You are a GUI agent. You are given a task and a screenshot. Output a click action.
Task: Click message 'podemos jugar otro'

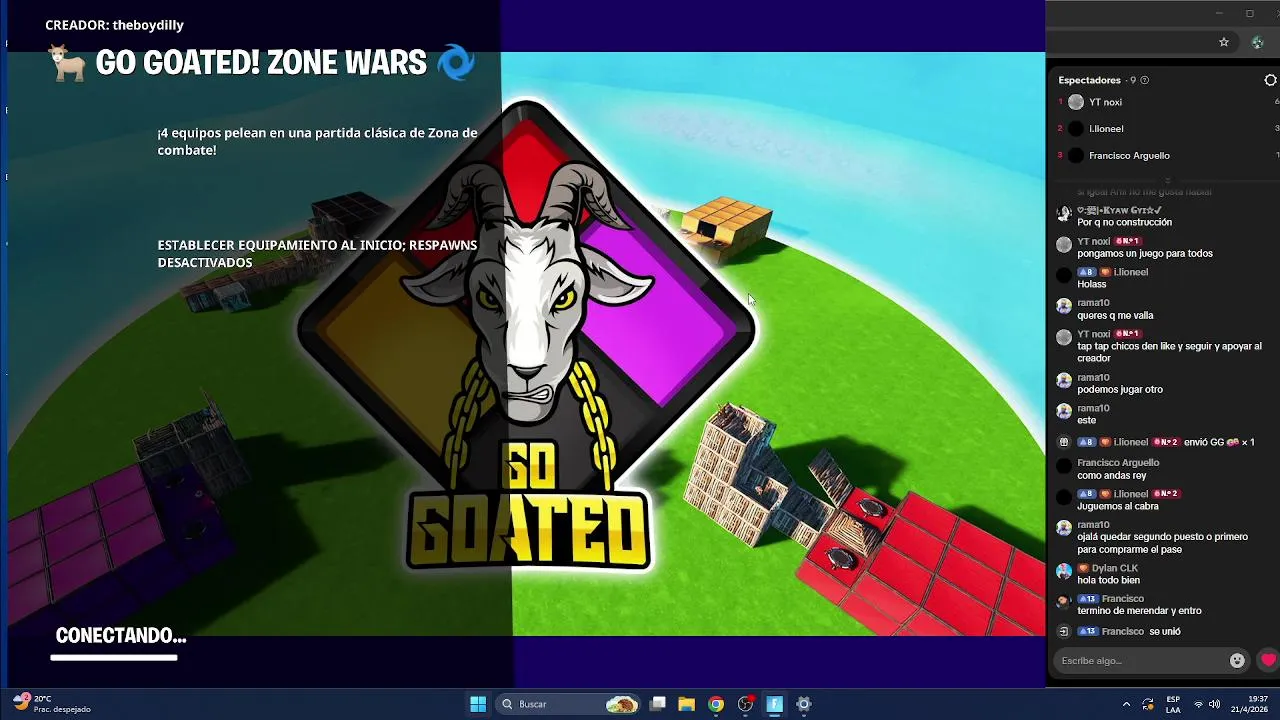(x=1120, y=389)
